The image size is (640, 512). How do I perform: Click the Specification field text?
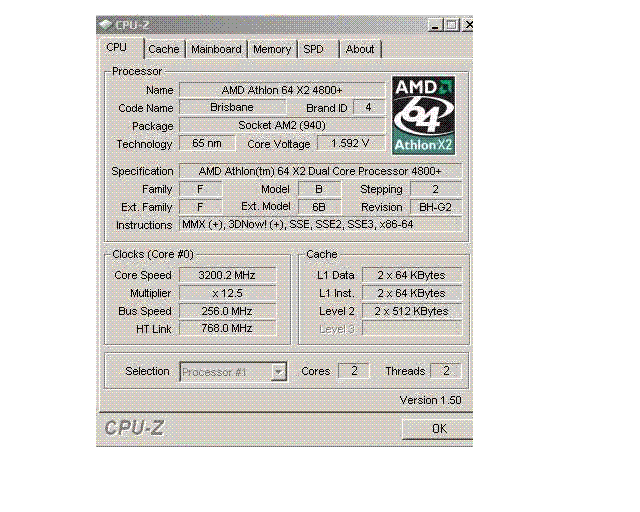[x=320, y=171]
